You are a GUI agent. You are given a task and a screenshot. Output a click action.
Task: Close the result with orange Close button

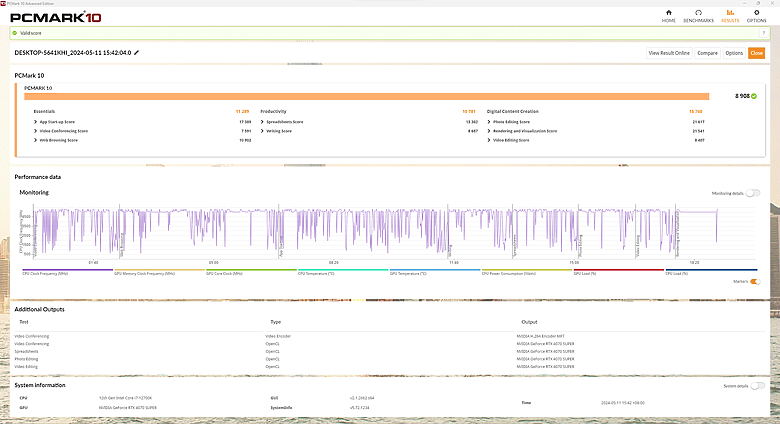[756, 53]
